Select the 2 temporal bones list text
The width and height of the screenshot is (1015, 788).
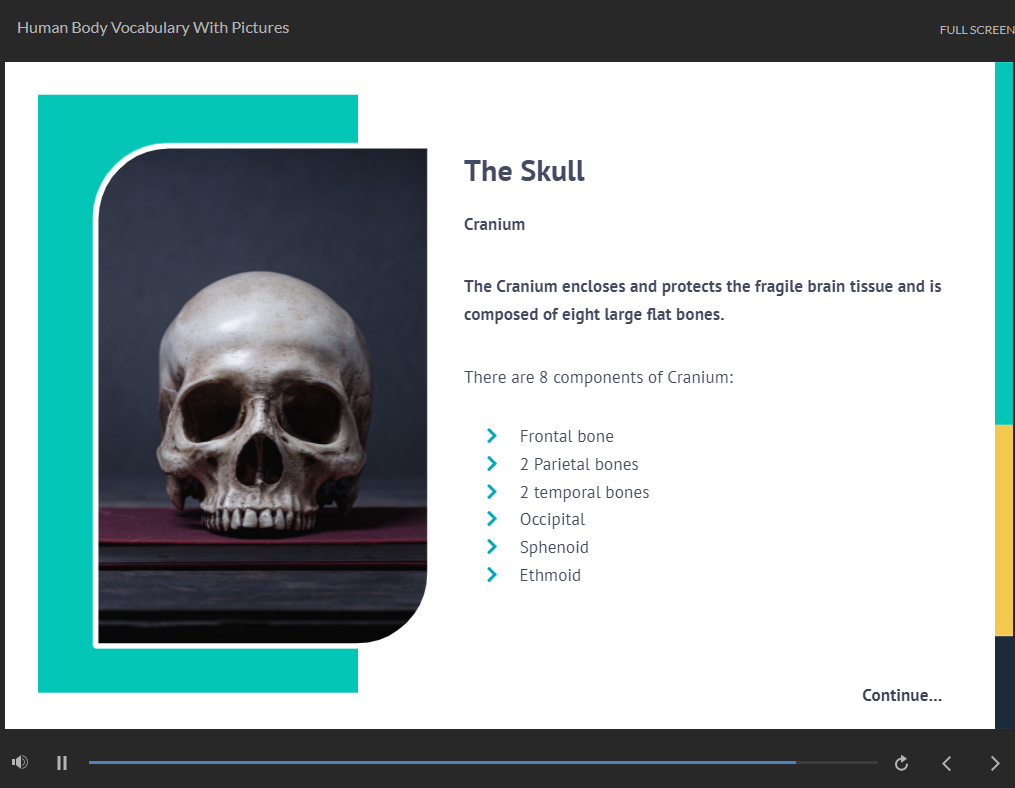coord(584,492)
